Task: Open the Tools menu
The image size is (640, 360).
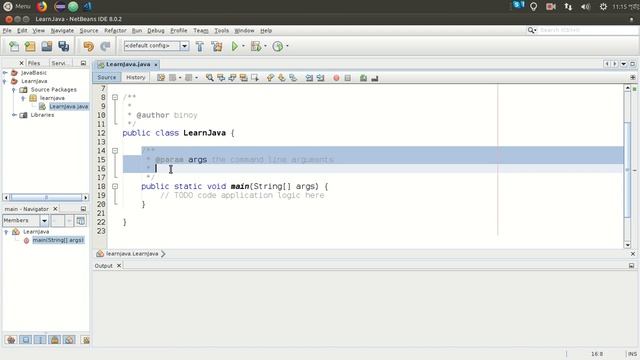Action: [221, 31]
